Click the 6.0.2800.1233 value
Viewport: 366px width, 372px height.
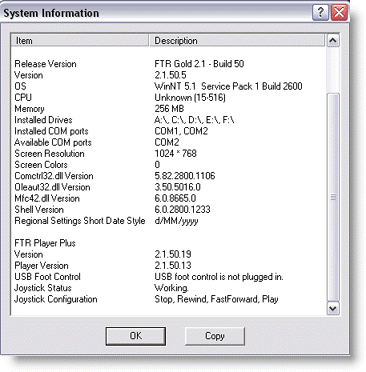tap(183, 209)
